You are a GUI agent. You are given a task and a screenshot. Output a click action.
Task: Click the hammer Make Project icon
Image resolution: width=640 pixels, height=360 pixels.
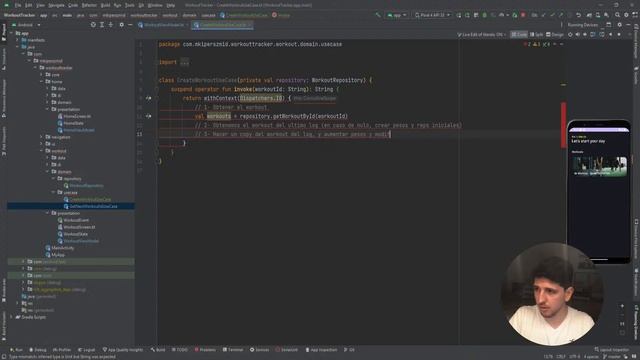[378, 15]
